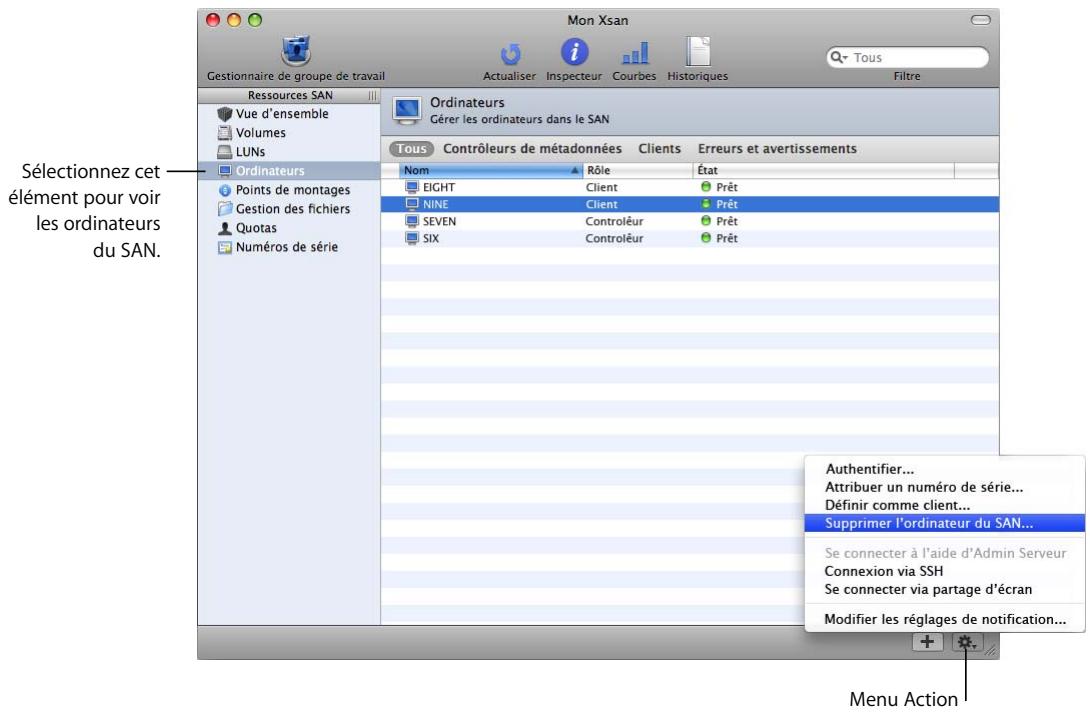Click the computer icon beside NINE
The height and width of the screenshot is (715, 1090).
(412, 204)
